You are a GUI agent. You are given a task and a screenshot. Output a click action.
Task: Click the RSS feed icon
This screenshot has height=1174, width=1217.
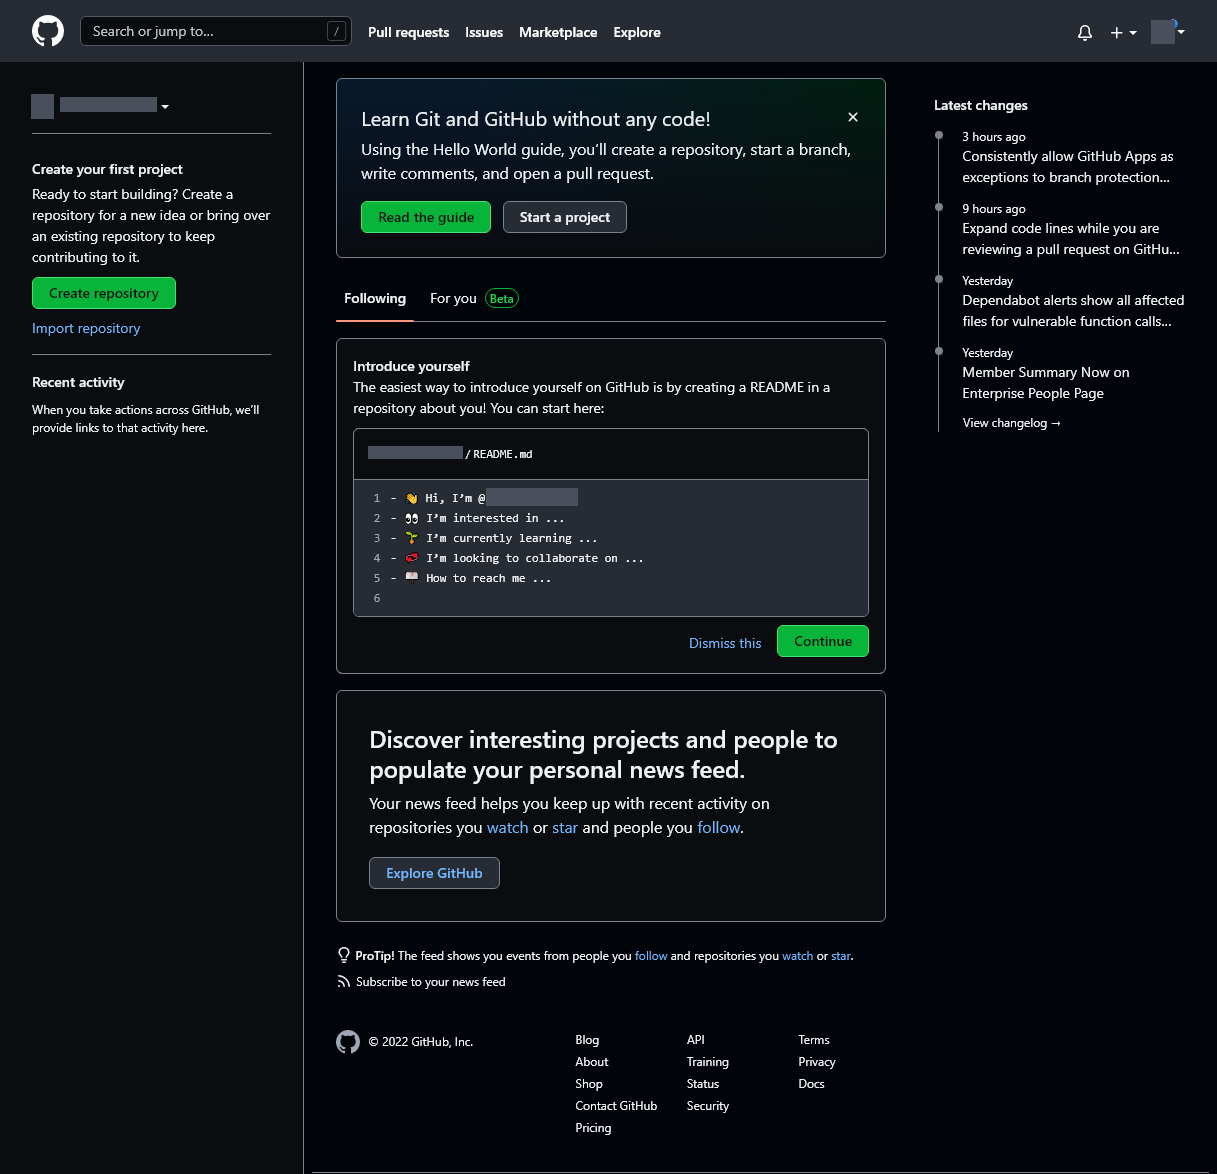[x=344, y=982]
